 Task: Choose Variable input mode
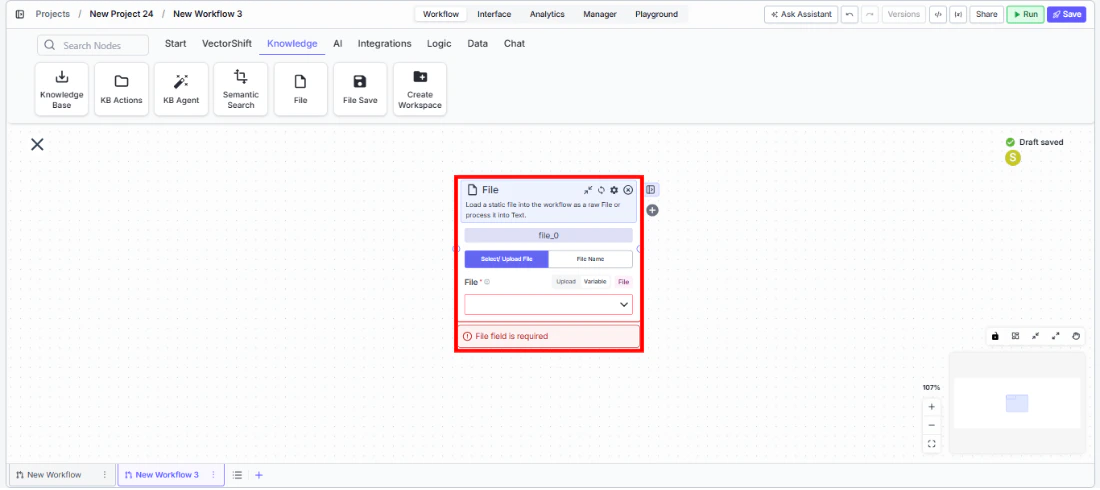coord(595,282)
